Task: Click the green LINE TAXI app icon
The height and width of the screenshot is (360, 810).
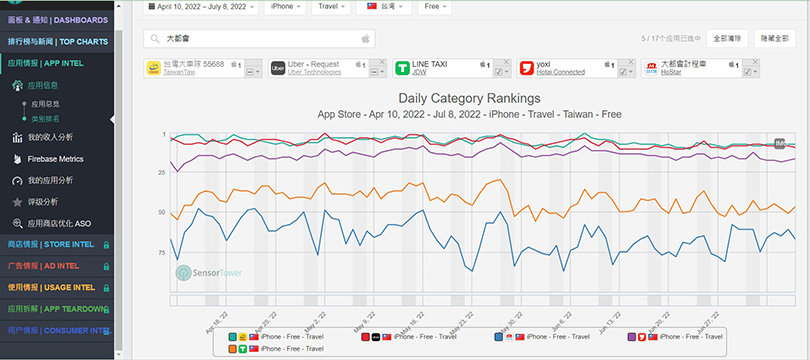Action: 402,68
